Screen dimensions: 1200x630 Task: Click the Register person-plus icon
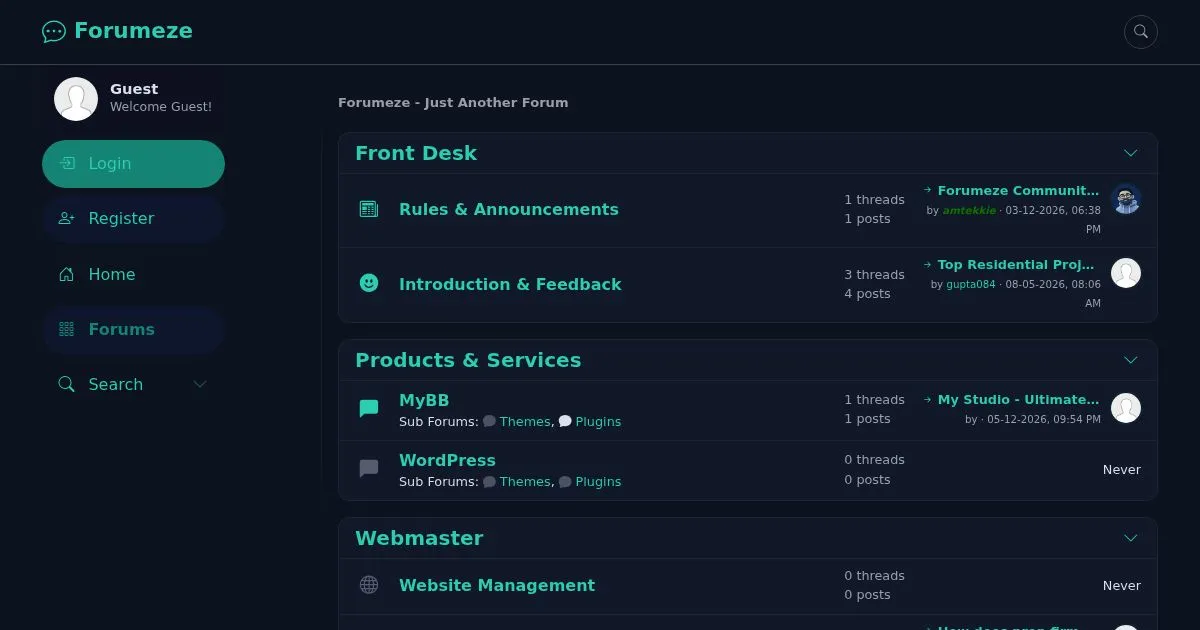[x=67, y=218]
